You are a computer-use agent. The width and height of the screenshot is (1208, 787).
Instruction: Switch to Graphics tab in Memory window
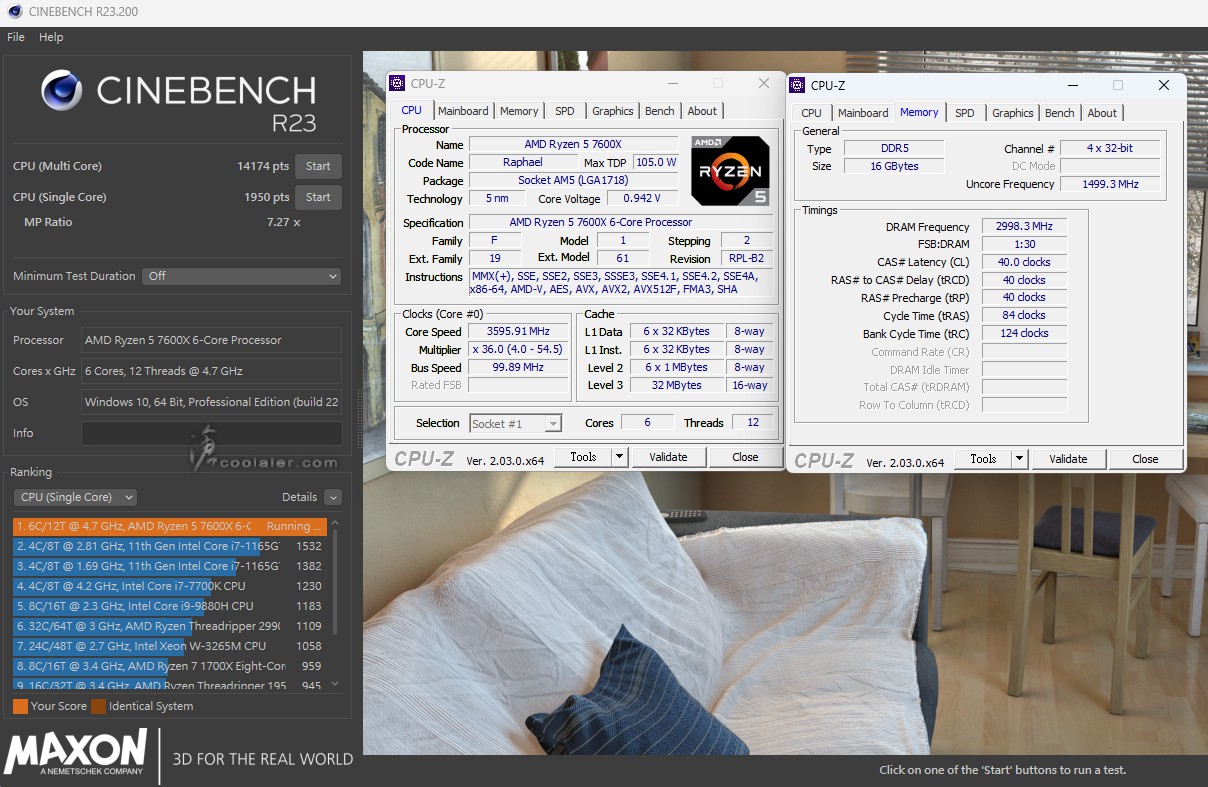1013,113
